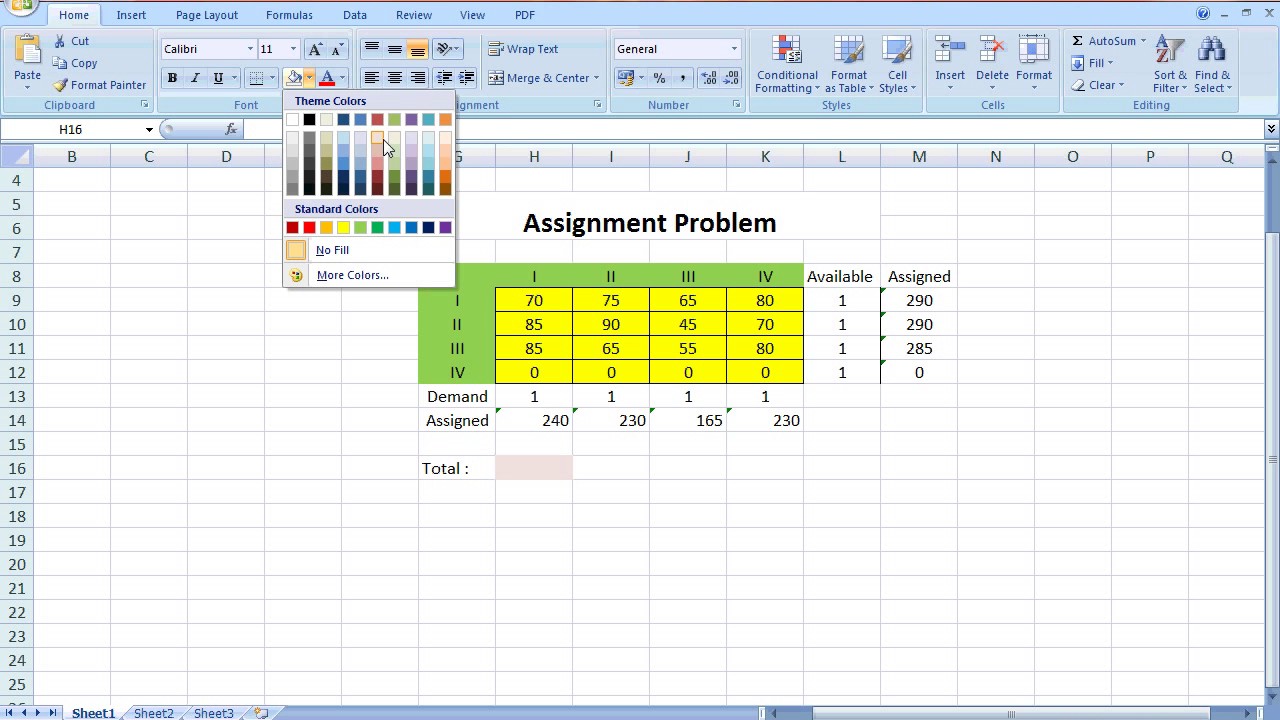Expand the Name Box dropdown arrow
The width and height of the screenshot is (1280, 720).
(x=149, y=129)
